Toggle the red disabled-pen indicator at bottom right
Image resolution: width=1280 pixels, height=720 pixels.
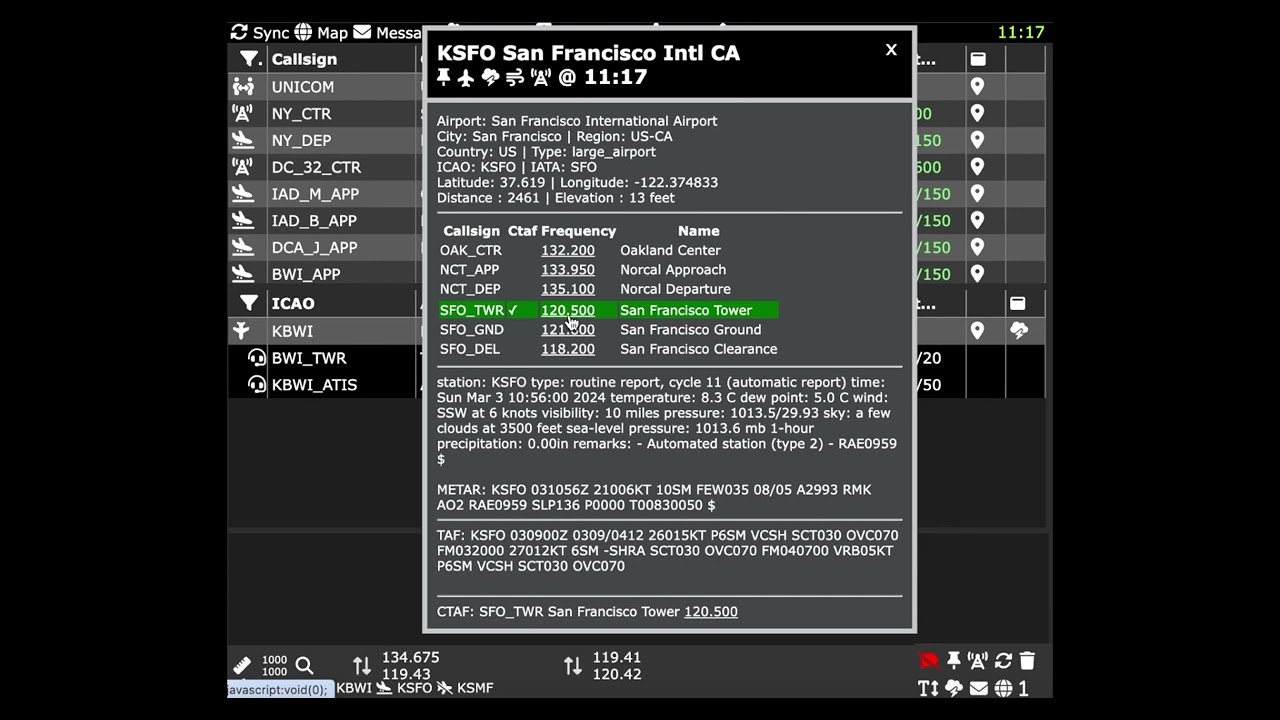coord(928,661)
